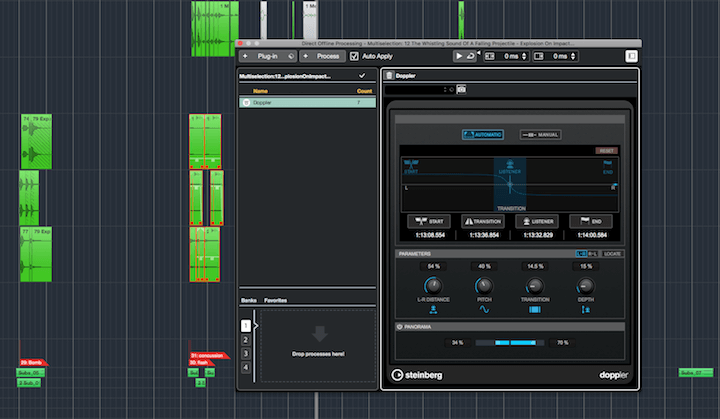Click the Depth knob
The image size is (720, 419).
click(x=585, y=286)
